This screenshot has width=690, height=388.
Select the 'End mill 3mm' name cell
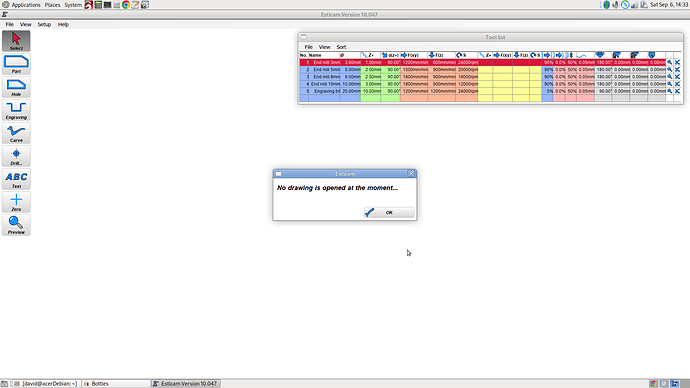(324, 62)
